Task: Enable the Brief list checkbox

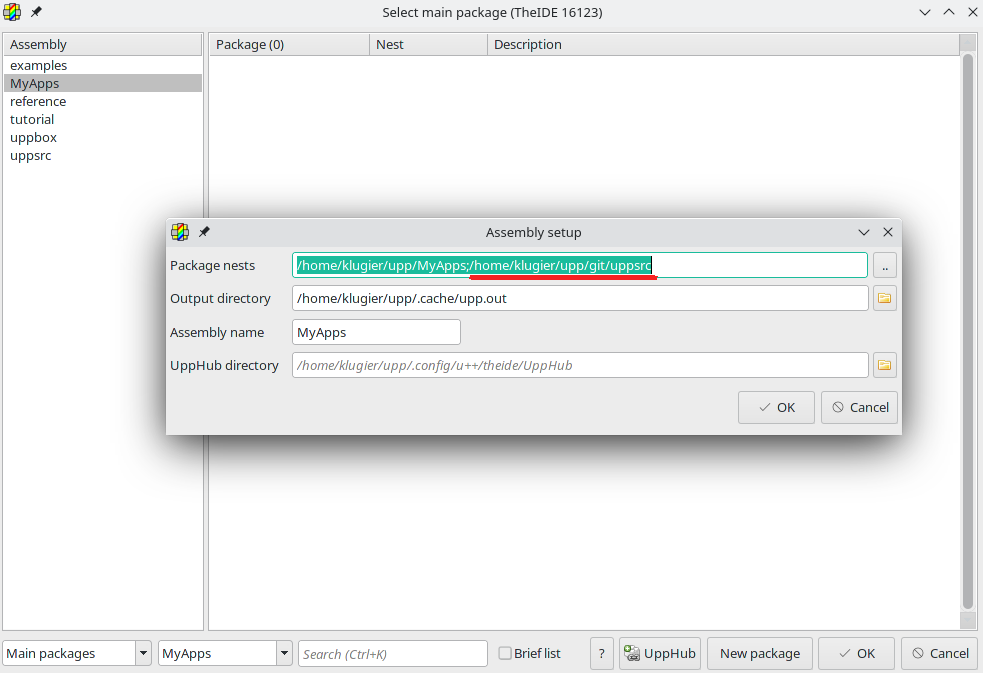Action: click(x=505, y=653)
